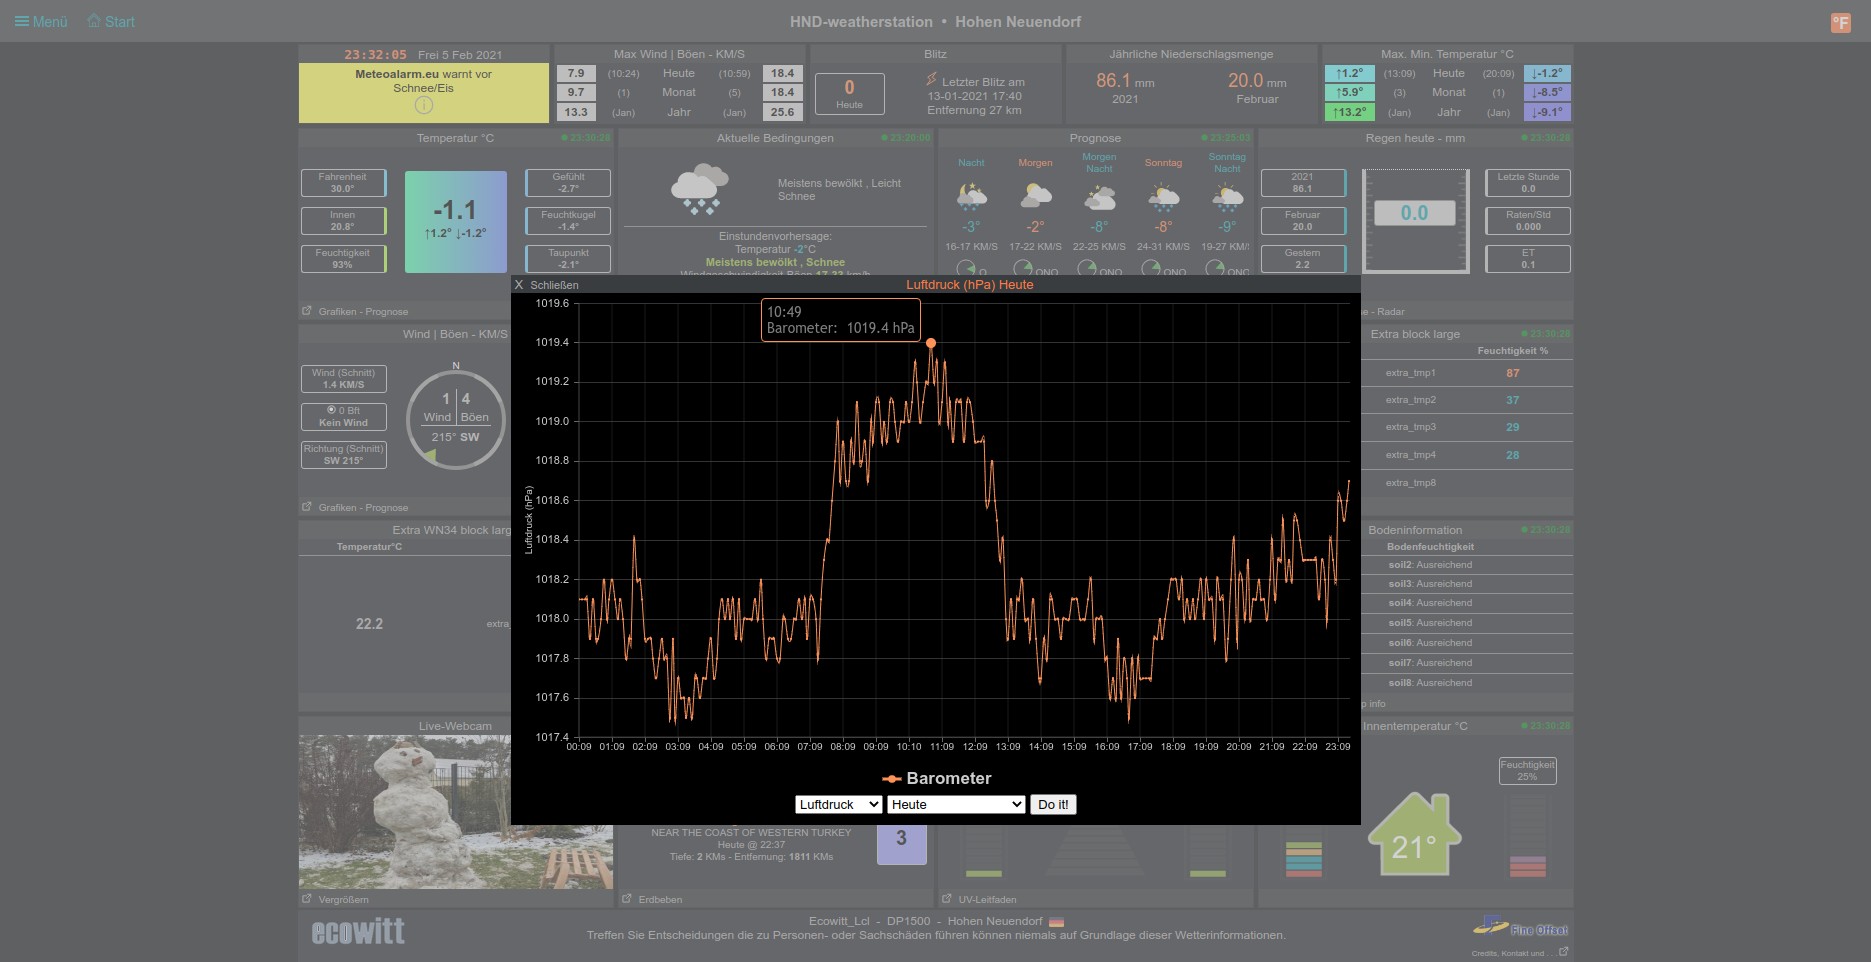Screen dimensions: 1871x962
Task: Click soil5: Ausreichend row
Action: 1430,623
